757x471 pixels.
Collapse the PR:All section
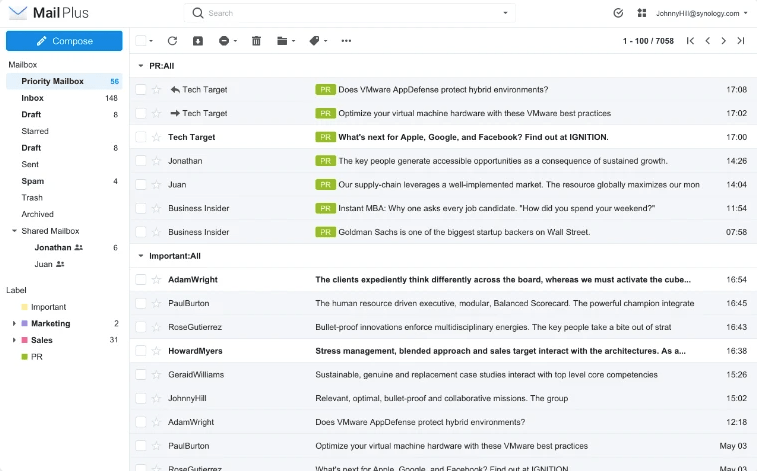pos(140,66)
